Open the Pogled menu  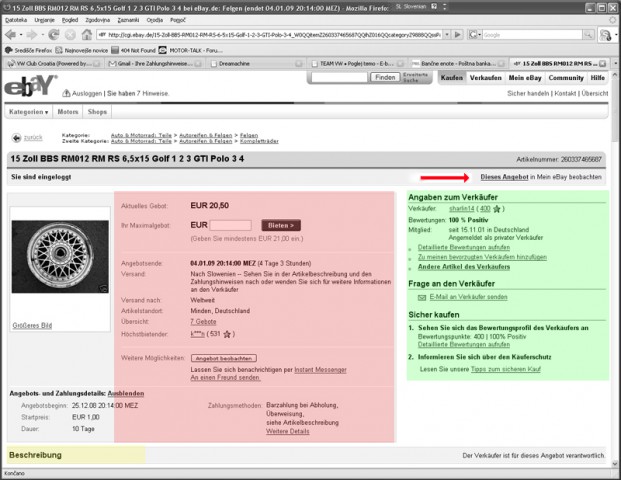(70, 20)
